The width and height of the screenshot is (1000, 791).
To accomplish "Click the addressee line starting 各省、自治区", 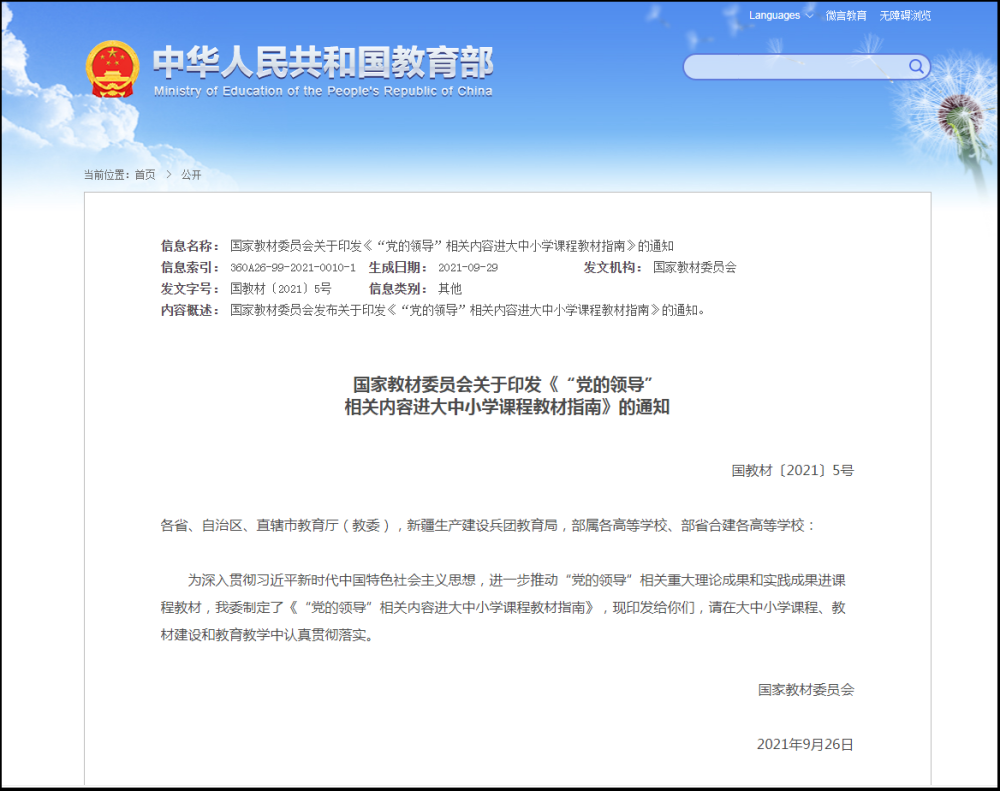I will (488, 525).
